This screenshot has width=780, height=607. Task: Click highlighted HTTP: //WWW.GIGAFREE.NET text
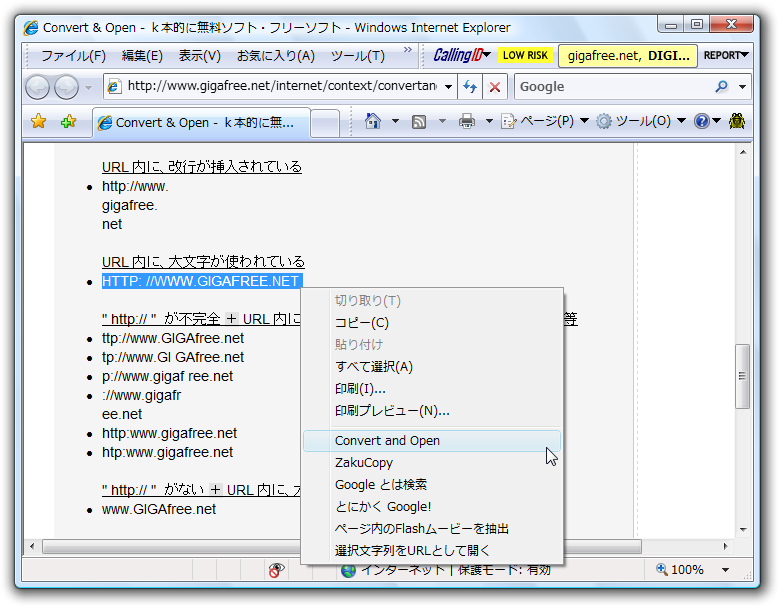[202, 281]
